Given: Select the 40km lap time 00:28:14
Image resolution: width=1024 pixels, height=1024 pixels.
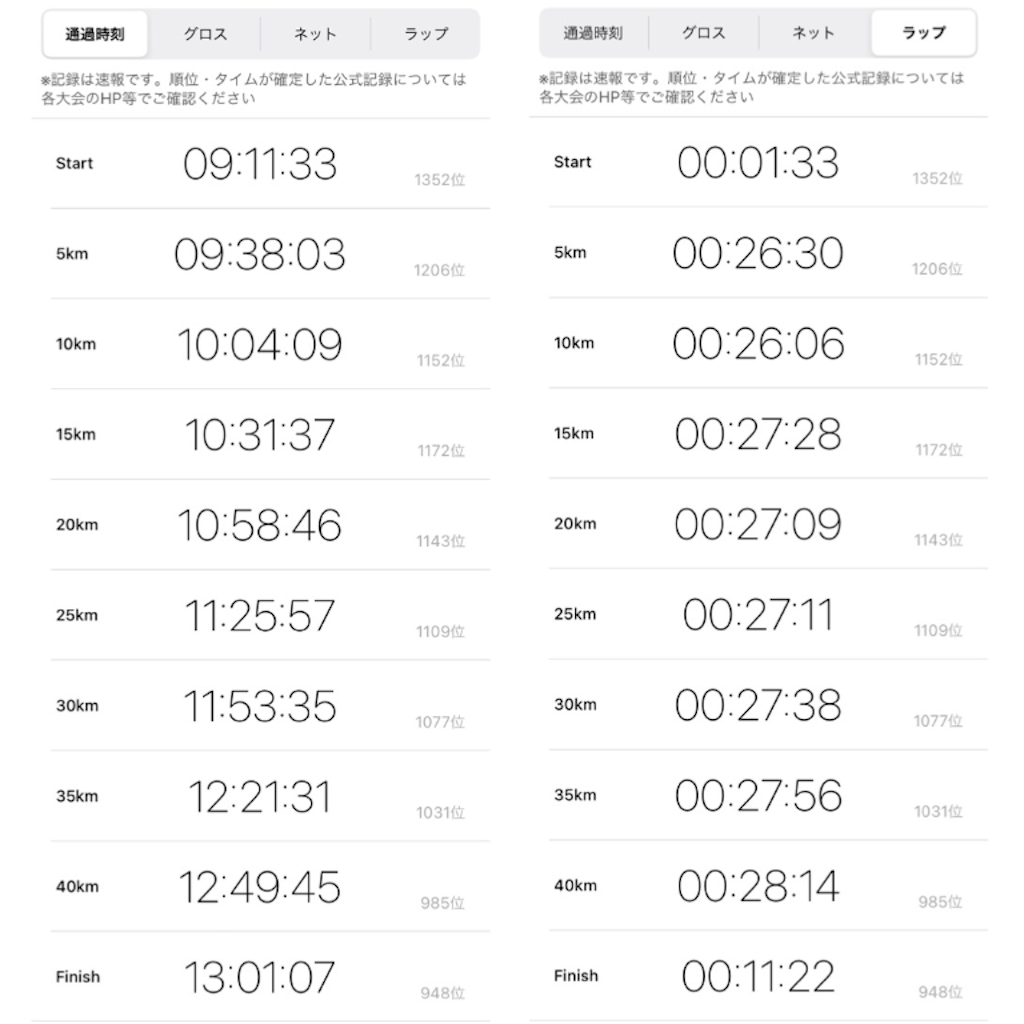Looking at the screenshot, I should (x=758, y=886).
